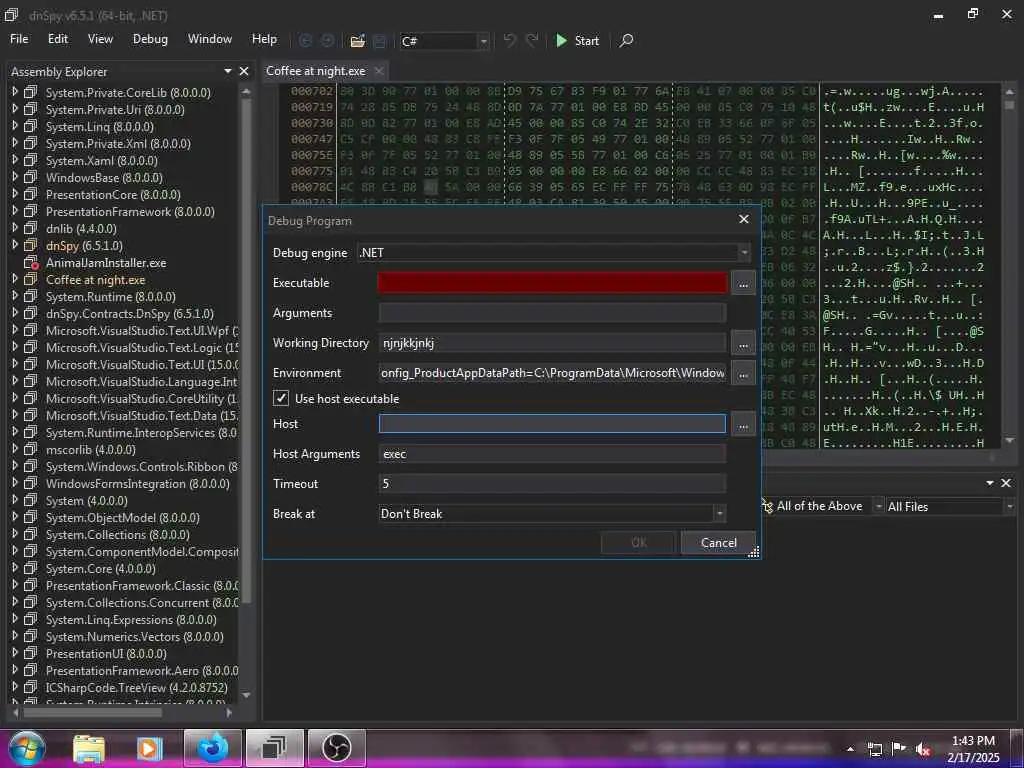The height and width of the screenshot is (768, 1024).
Task: Open the Help menu
Action: (264, 39)
